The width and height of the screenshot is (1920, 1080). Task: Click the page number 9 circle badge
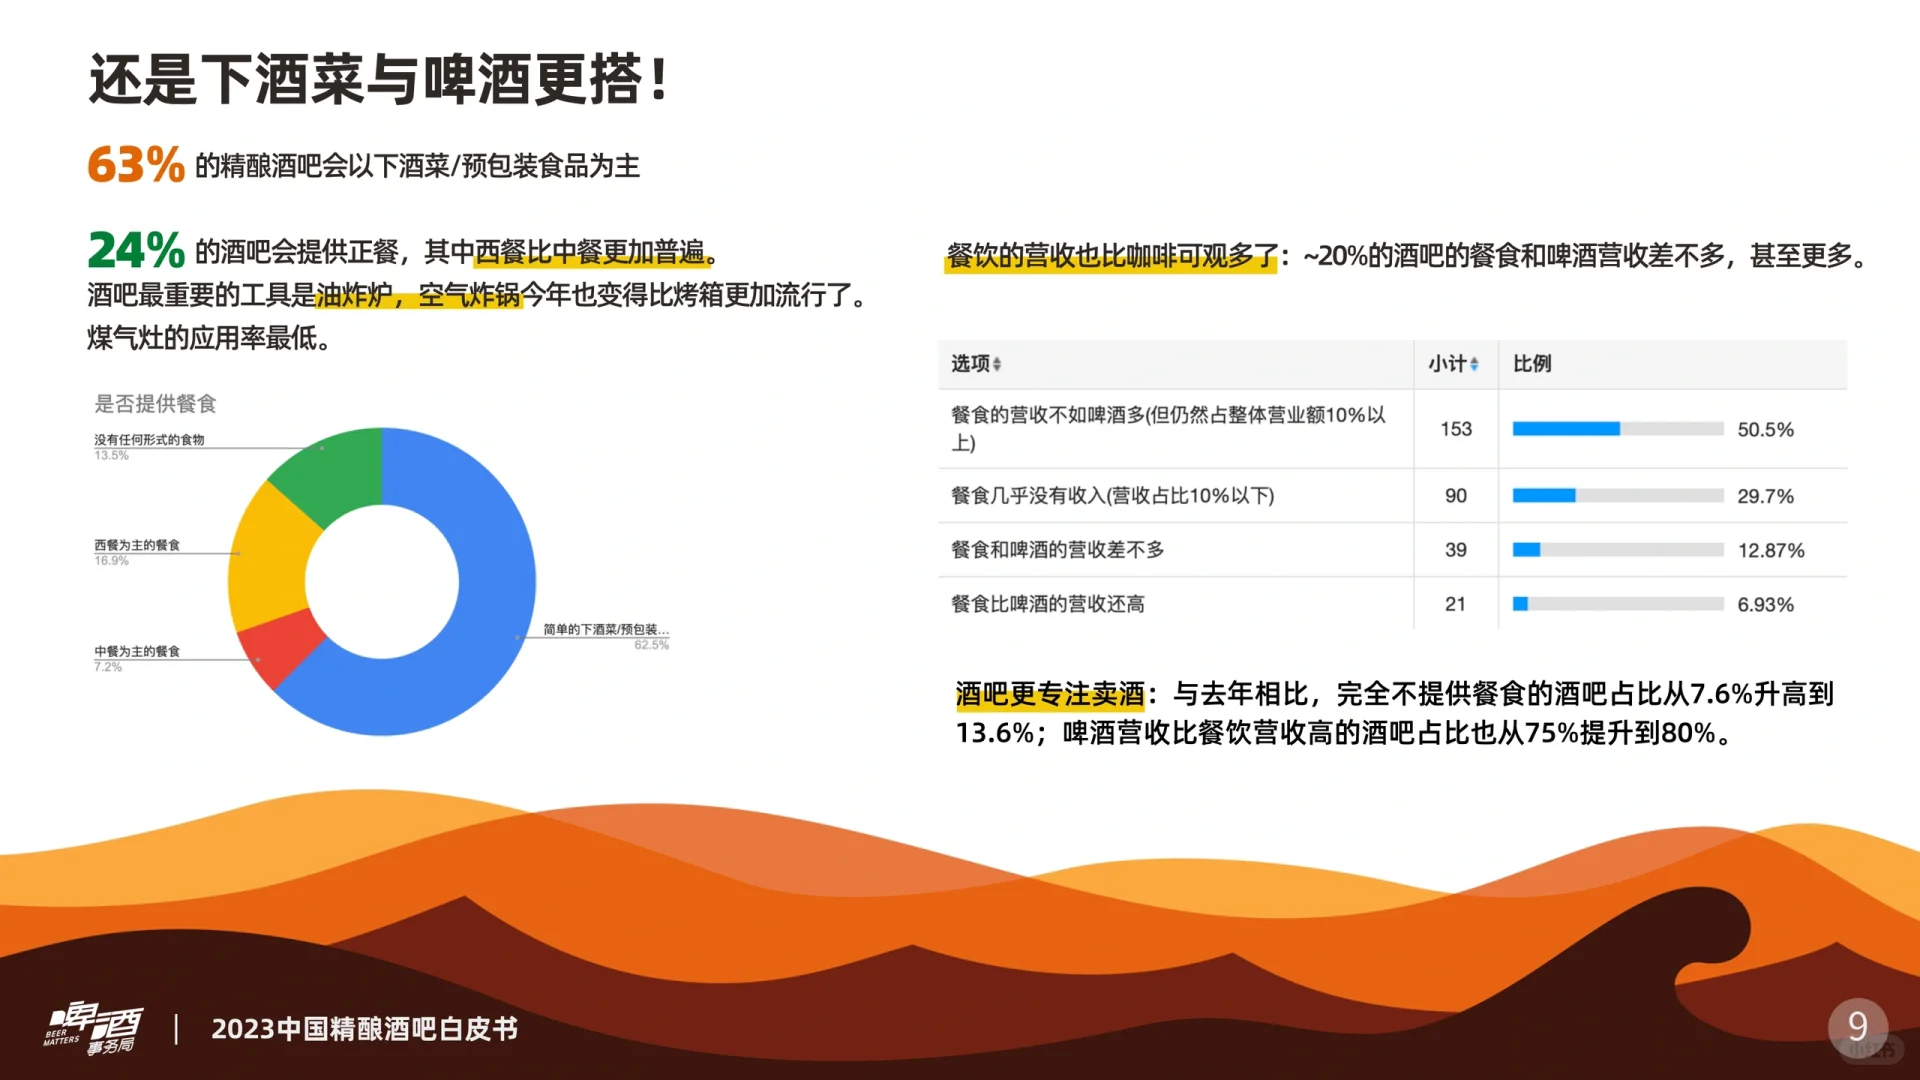click(1857, 1026)
